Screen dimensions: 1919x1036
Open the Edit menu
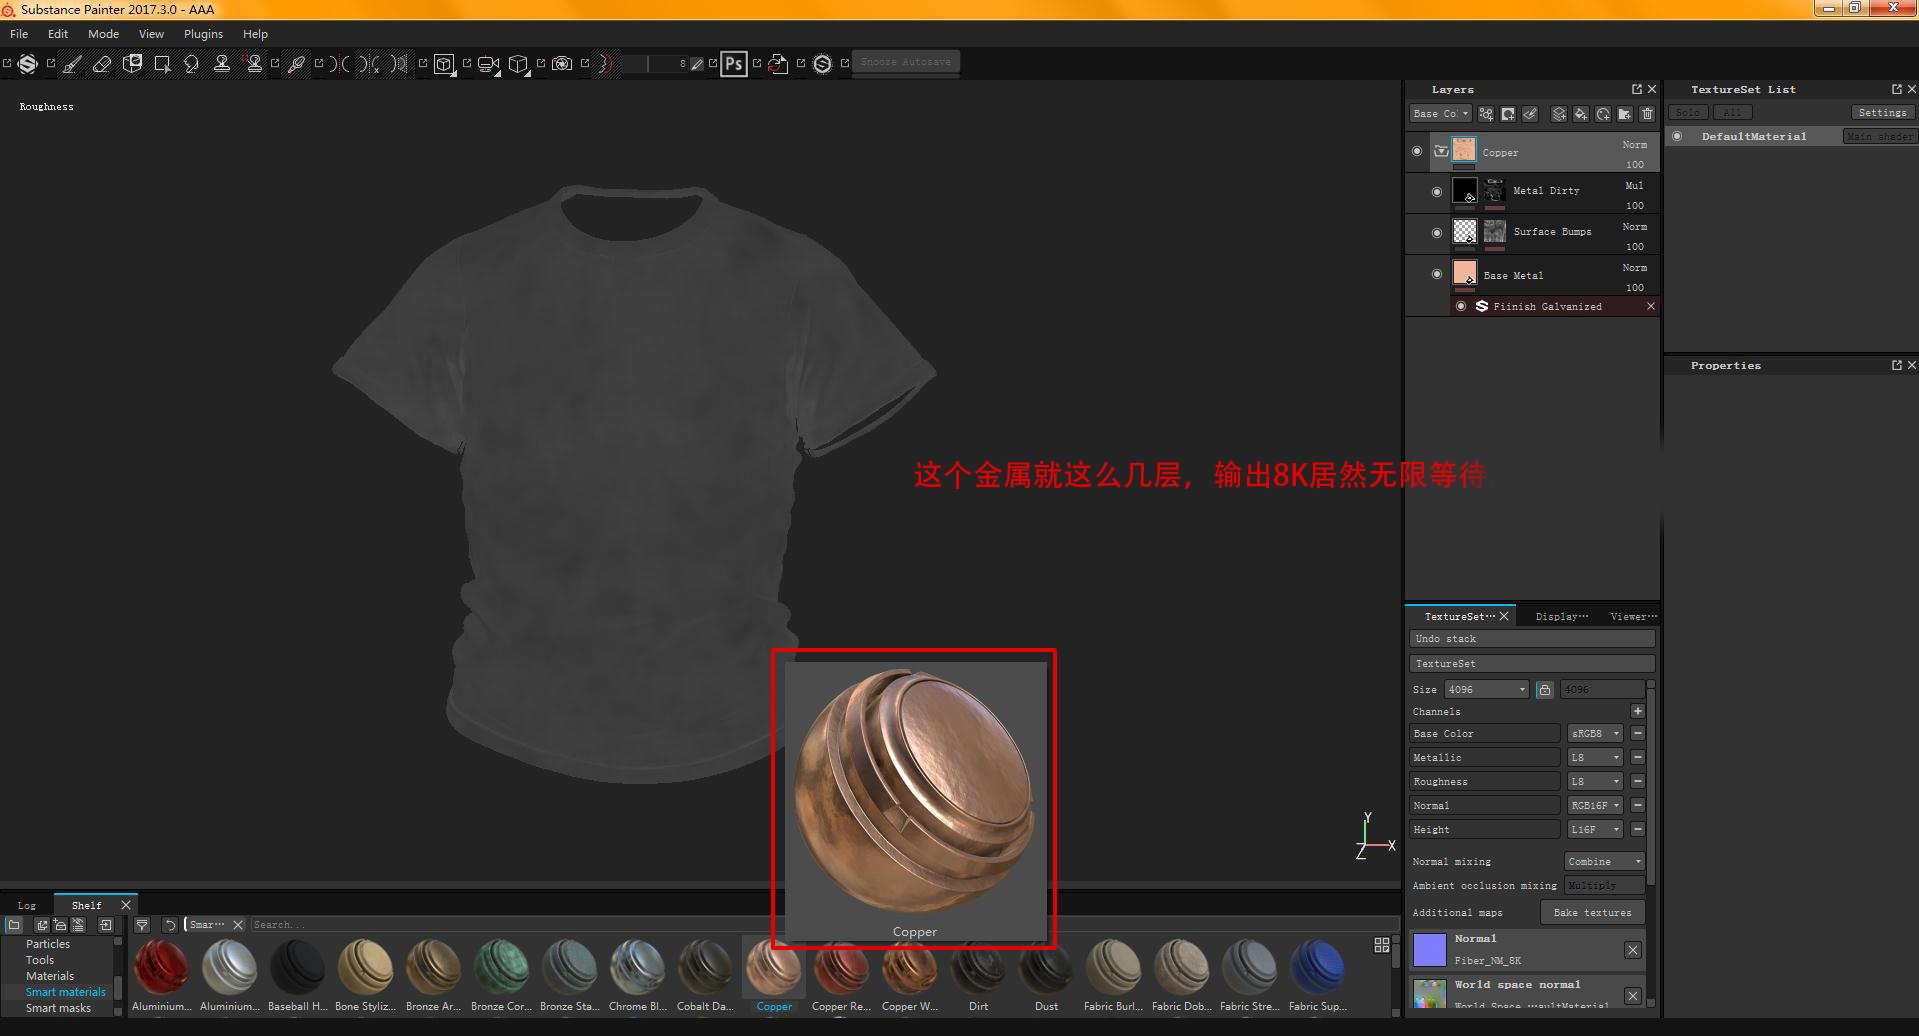coord(58,34)
